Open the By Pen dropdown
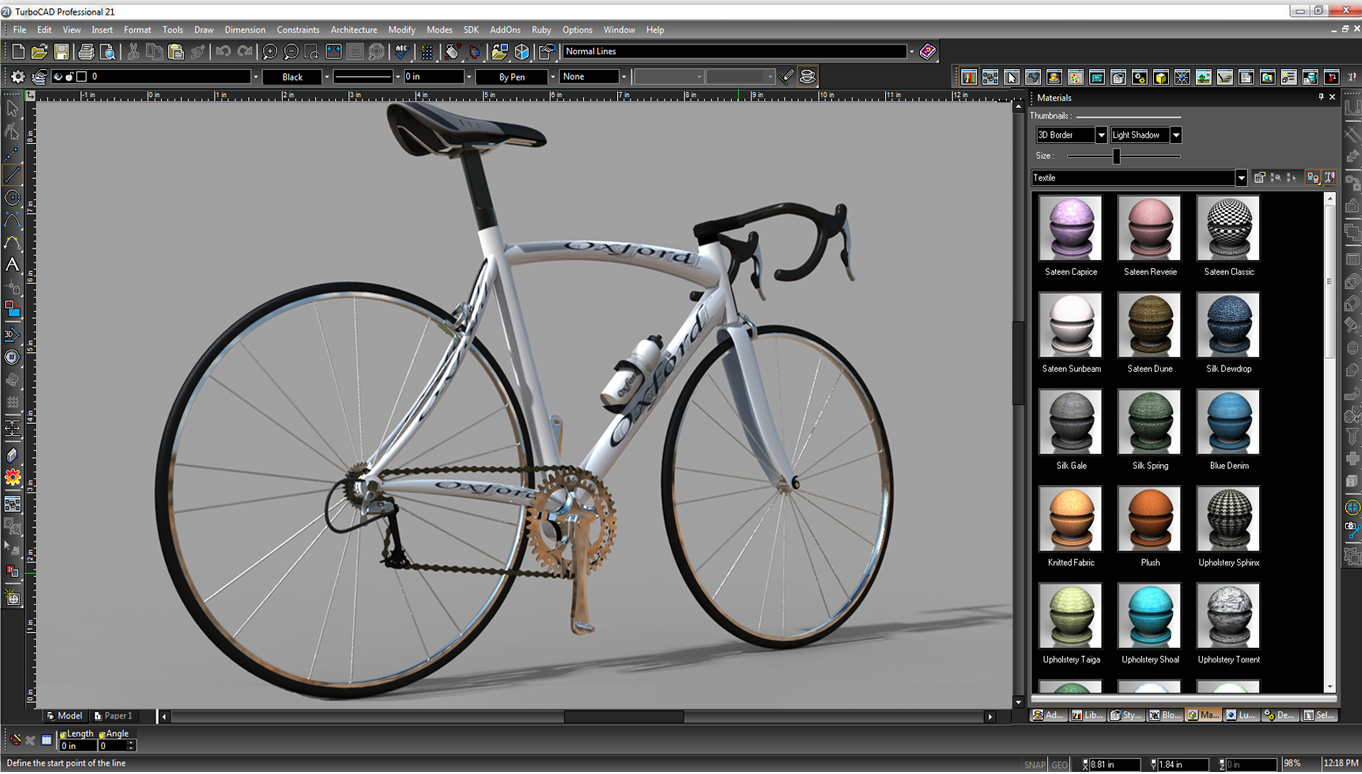The height and width of the screenshot is (774, 1362). [x=552, y=77]
